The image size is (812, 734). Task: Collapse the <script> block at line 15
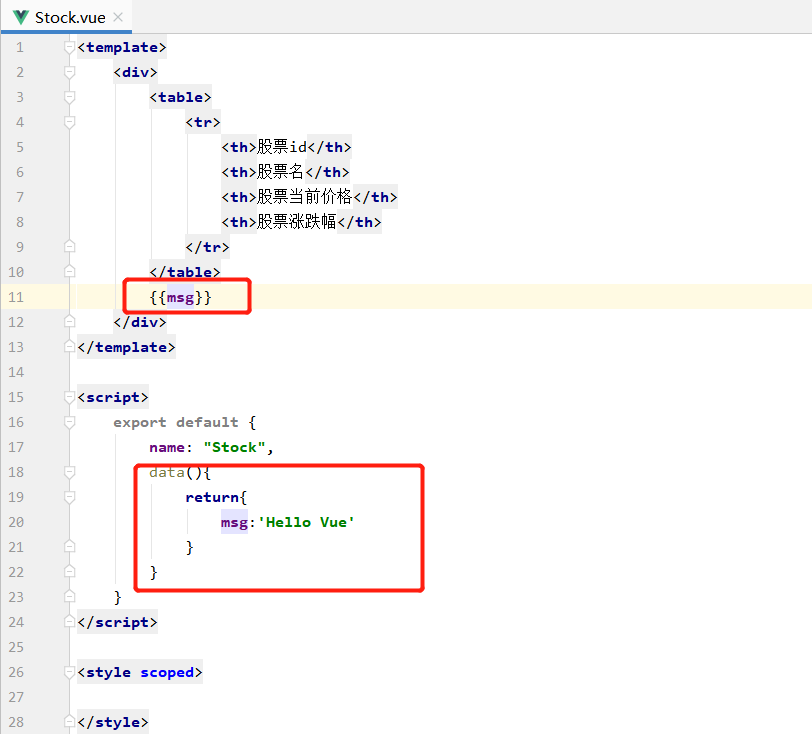pos(69,397)
